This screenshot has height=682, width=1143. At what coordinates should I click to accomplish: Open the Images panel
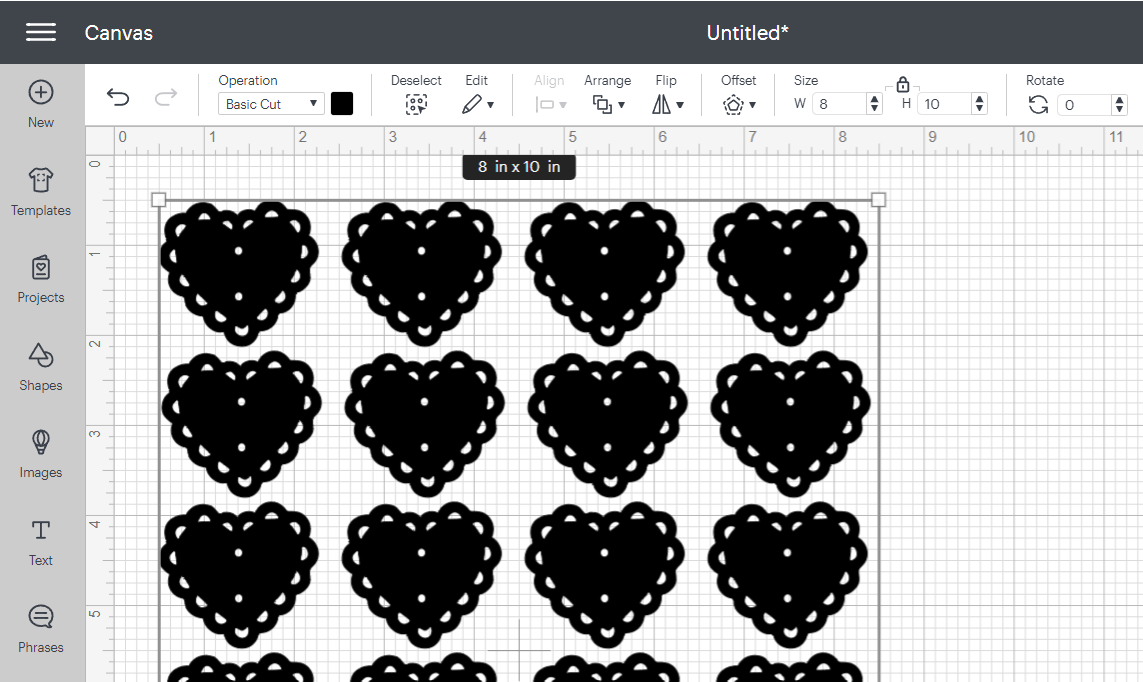41,455
